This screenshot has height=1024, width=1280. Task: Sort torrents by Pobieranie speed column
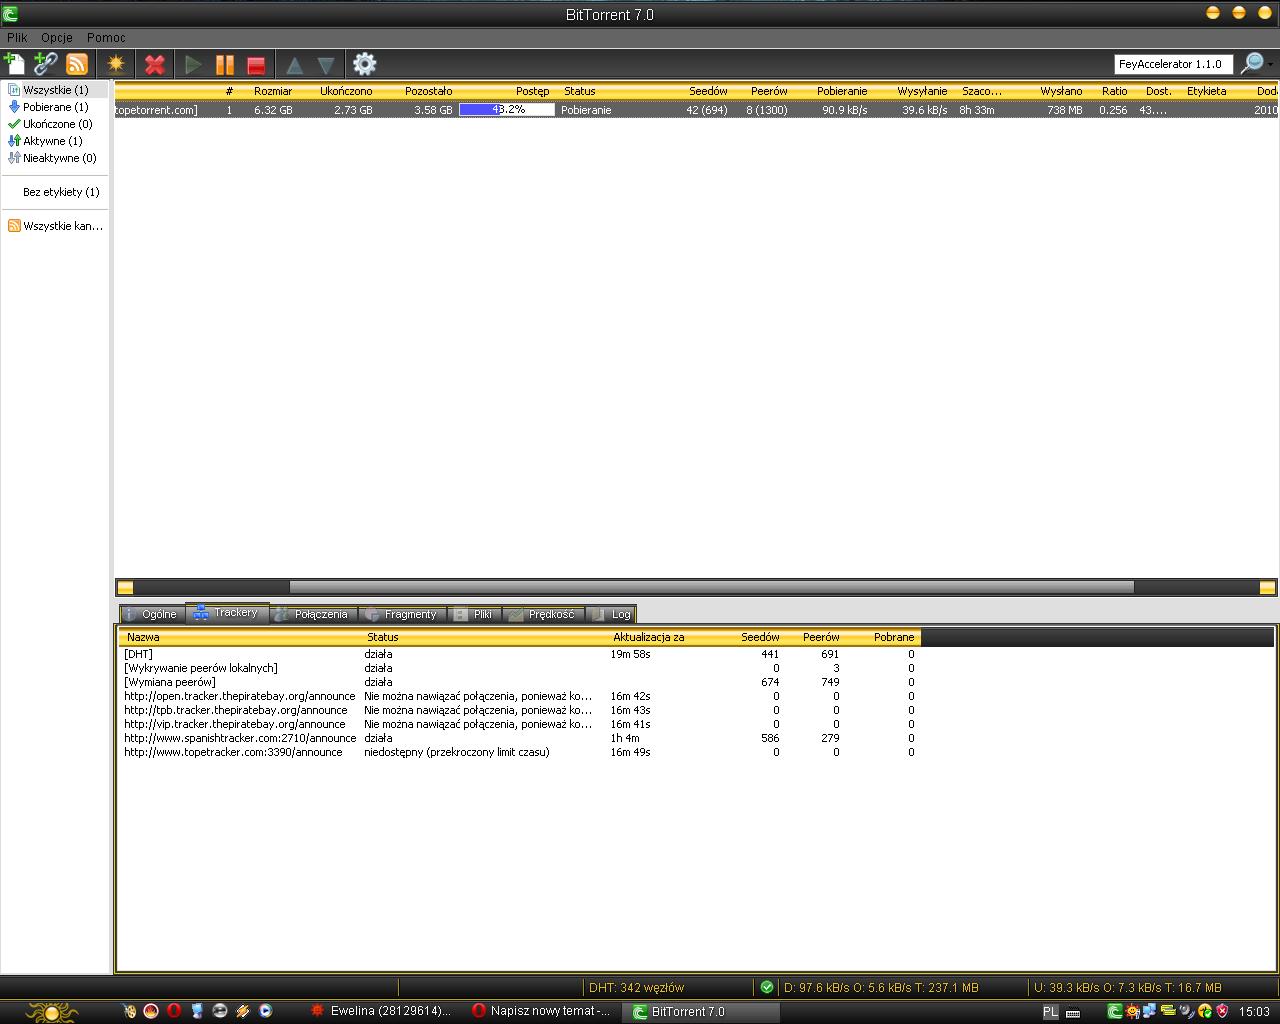point(842,91)
